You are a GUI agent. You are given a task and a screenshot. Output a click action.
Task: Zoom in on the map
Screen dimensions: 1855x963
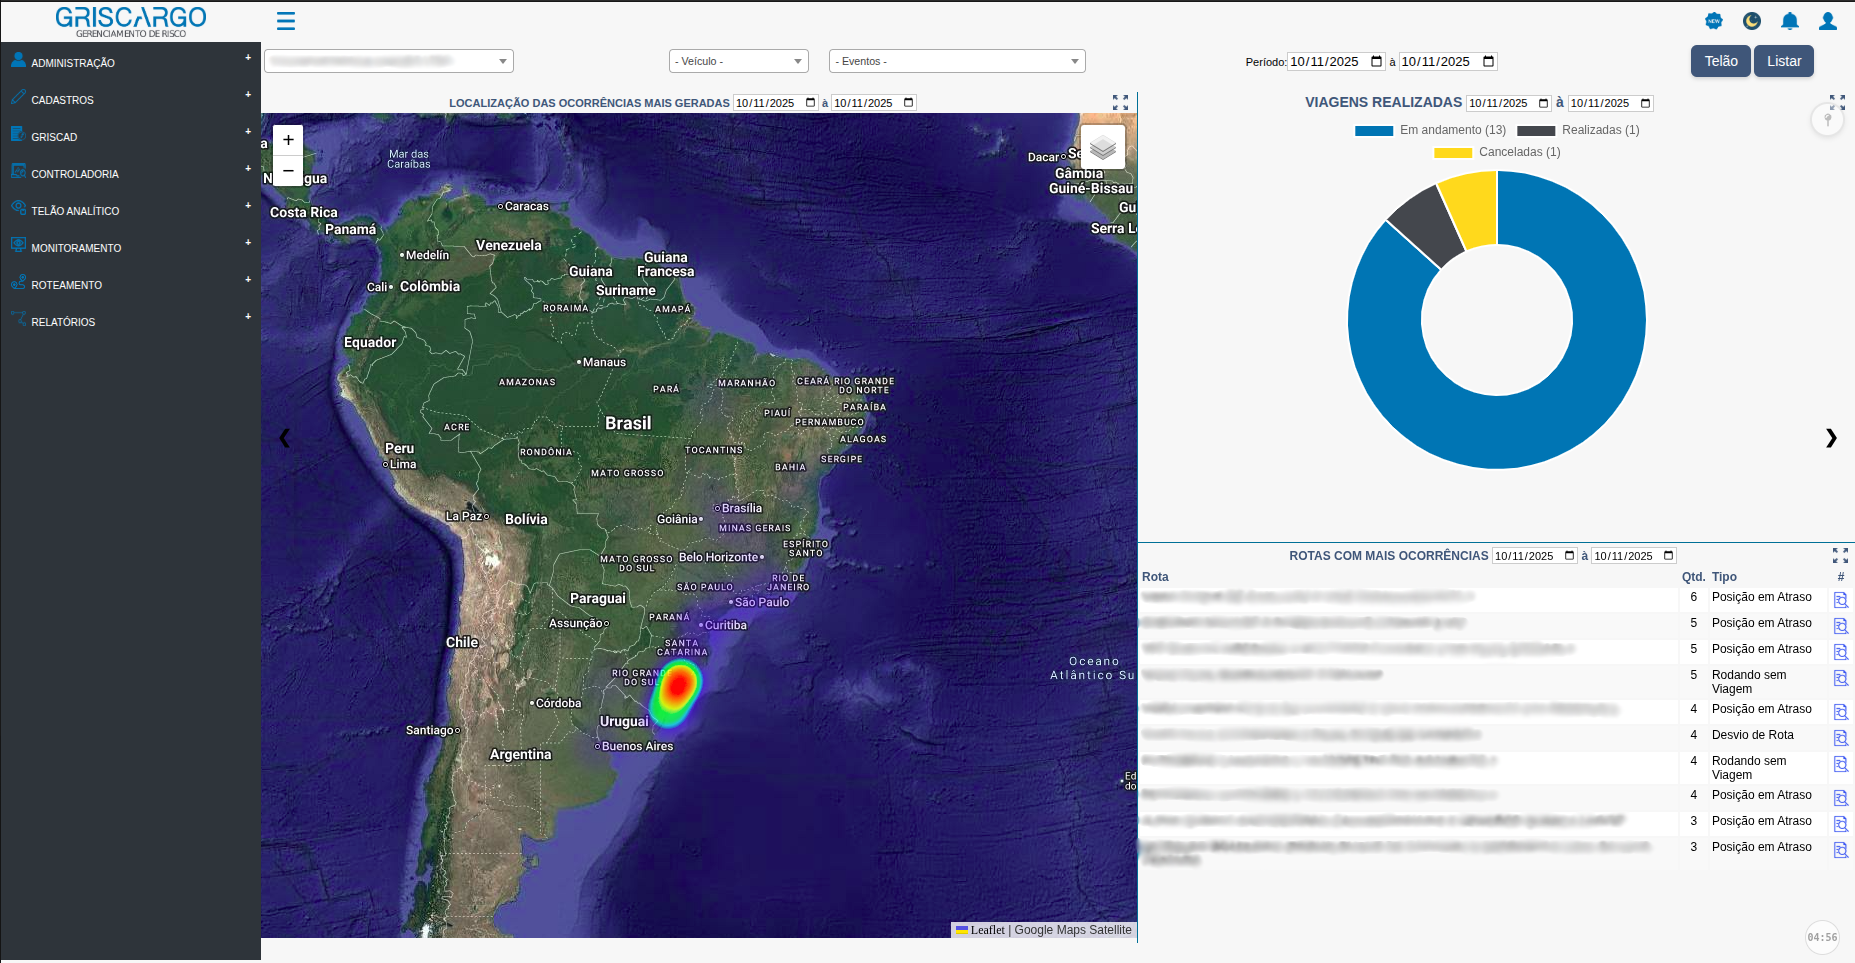(x=288, y=140)
